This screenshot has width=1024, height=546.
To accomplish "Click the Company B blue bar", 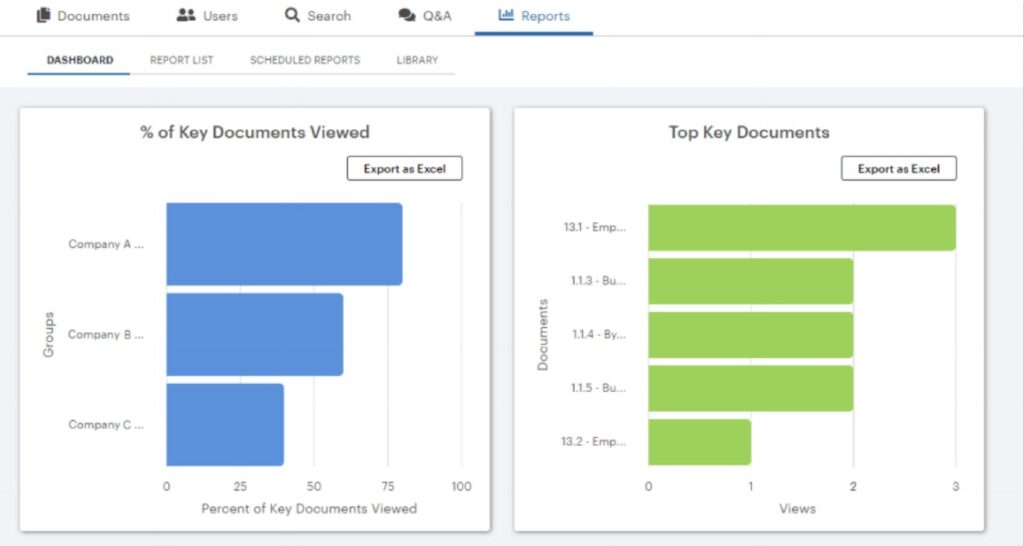I will pyautogui.click(x=255, y=334).
